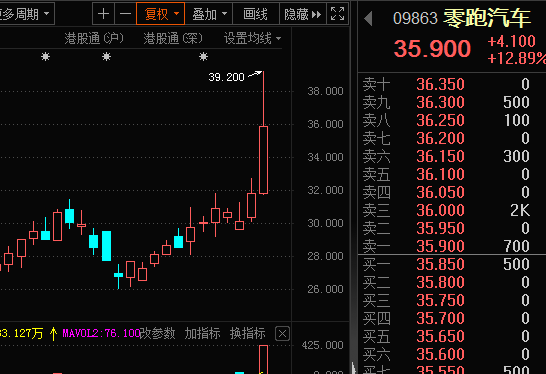Click the 画线 drawing button
546x374 pixels.
[256, 14]
